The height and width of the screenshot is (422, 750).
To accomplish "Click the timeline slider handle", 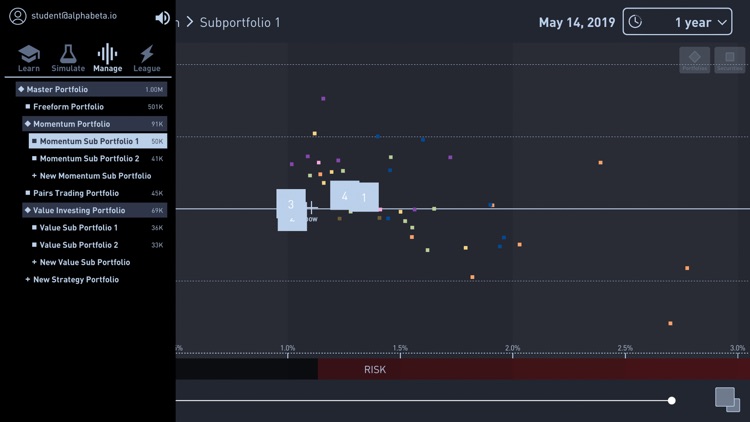I will pos(672,400).
